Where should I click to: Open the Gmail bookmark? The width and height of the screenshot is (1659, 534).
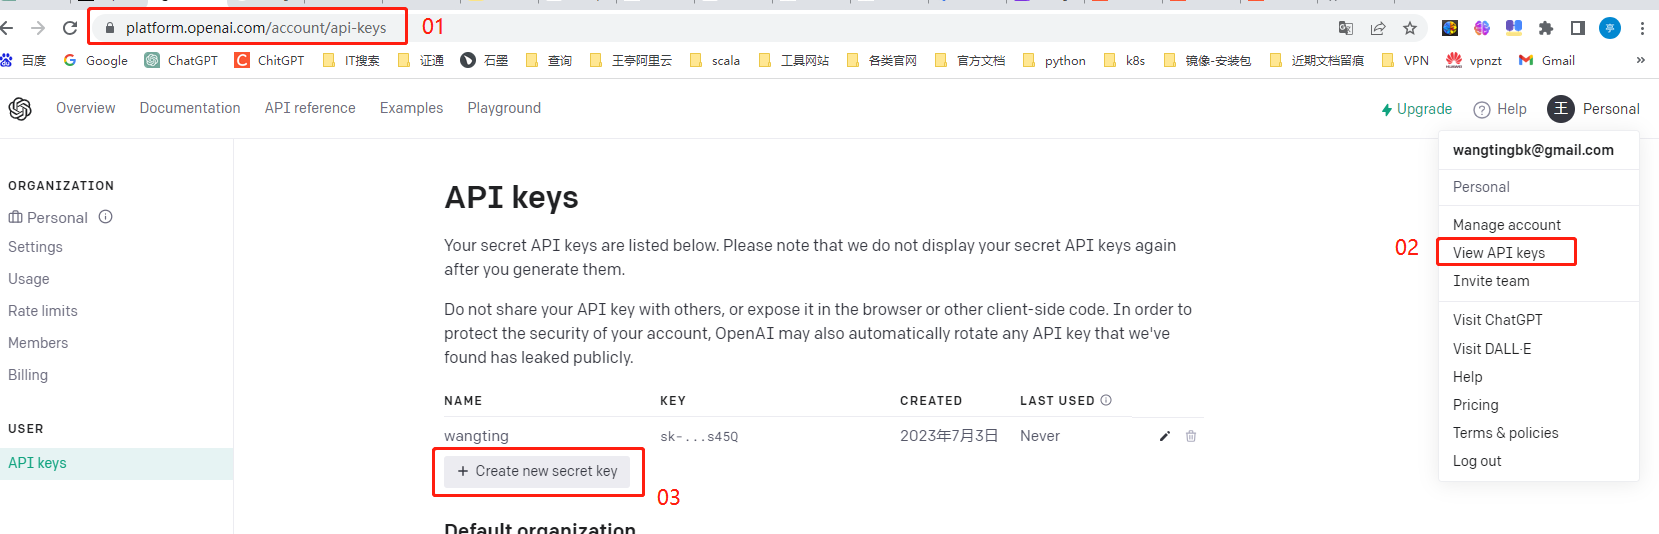1547,60
